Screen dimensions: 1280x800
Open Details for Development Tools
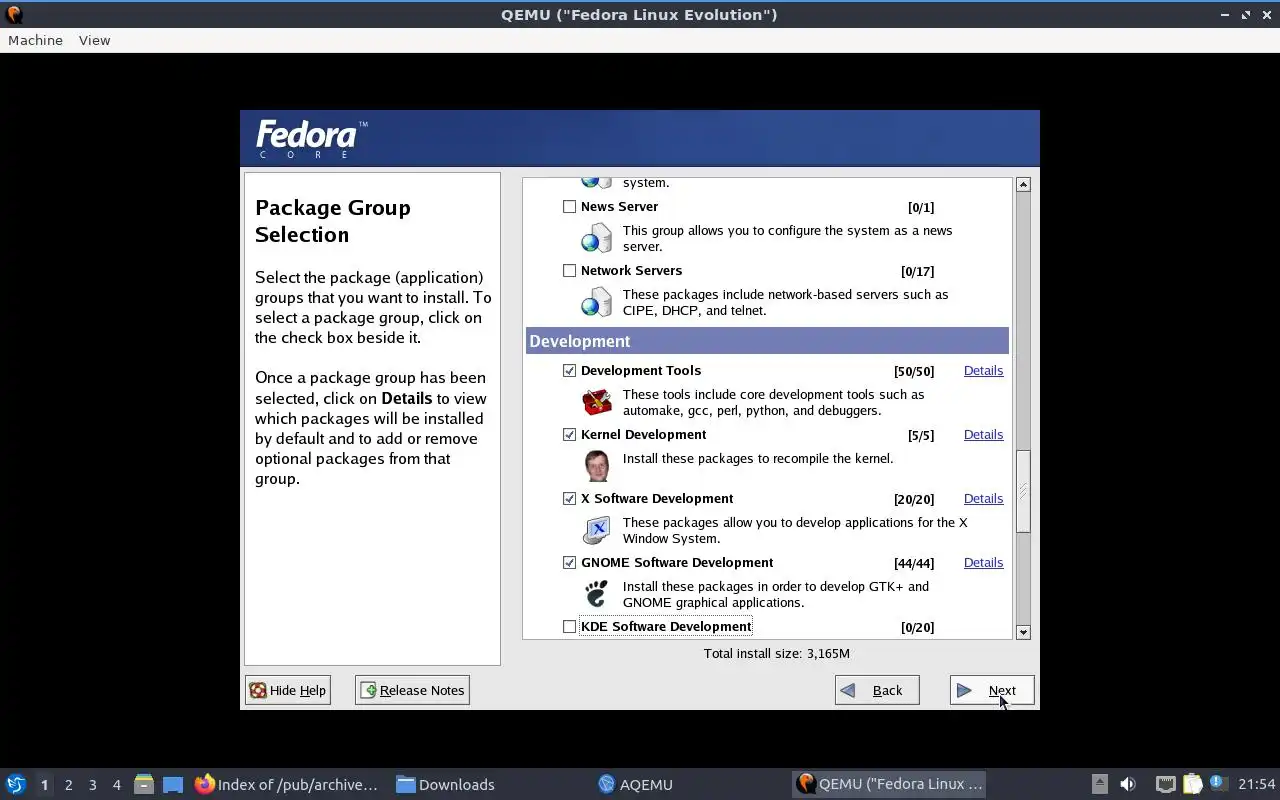pyautogui.click(x=983, y=370)
